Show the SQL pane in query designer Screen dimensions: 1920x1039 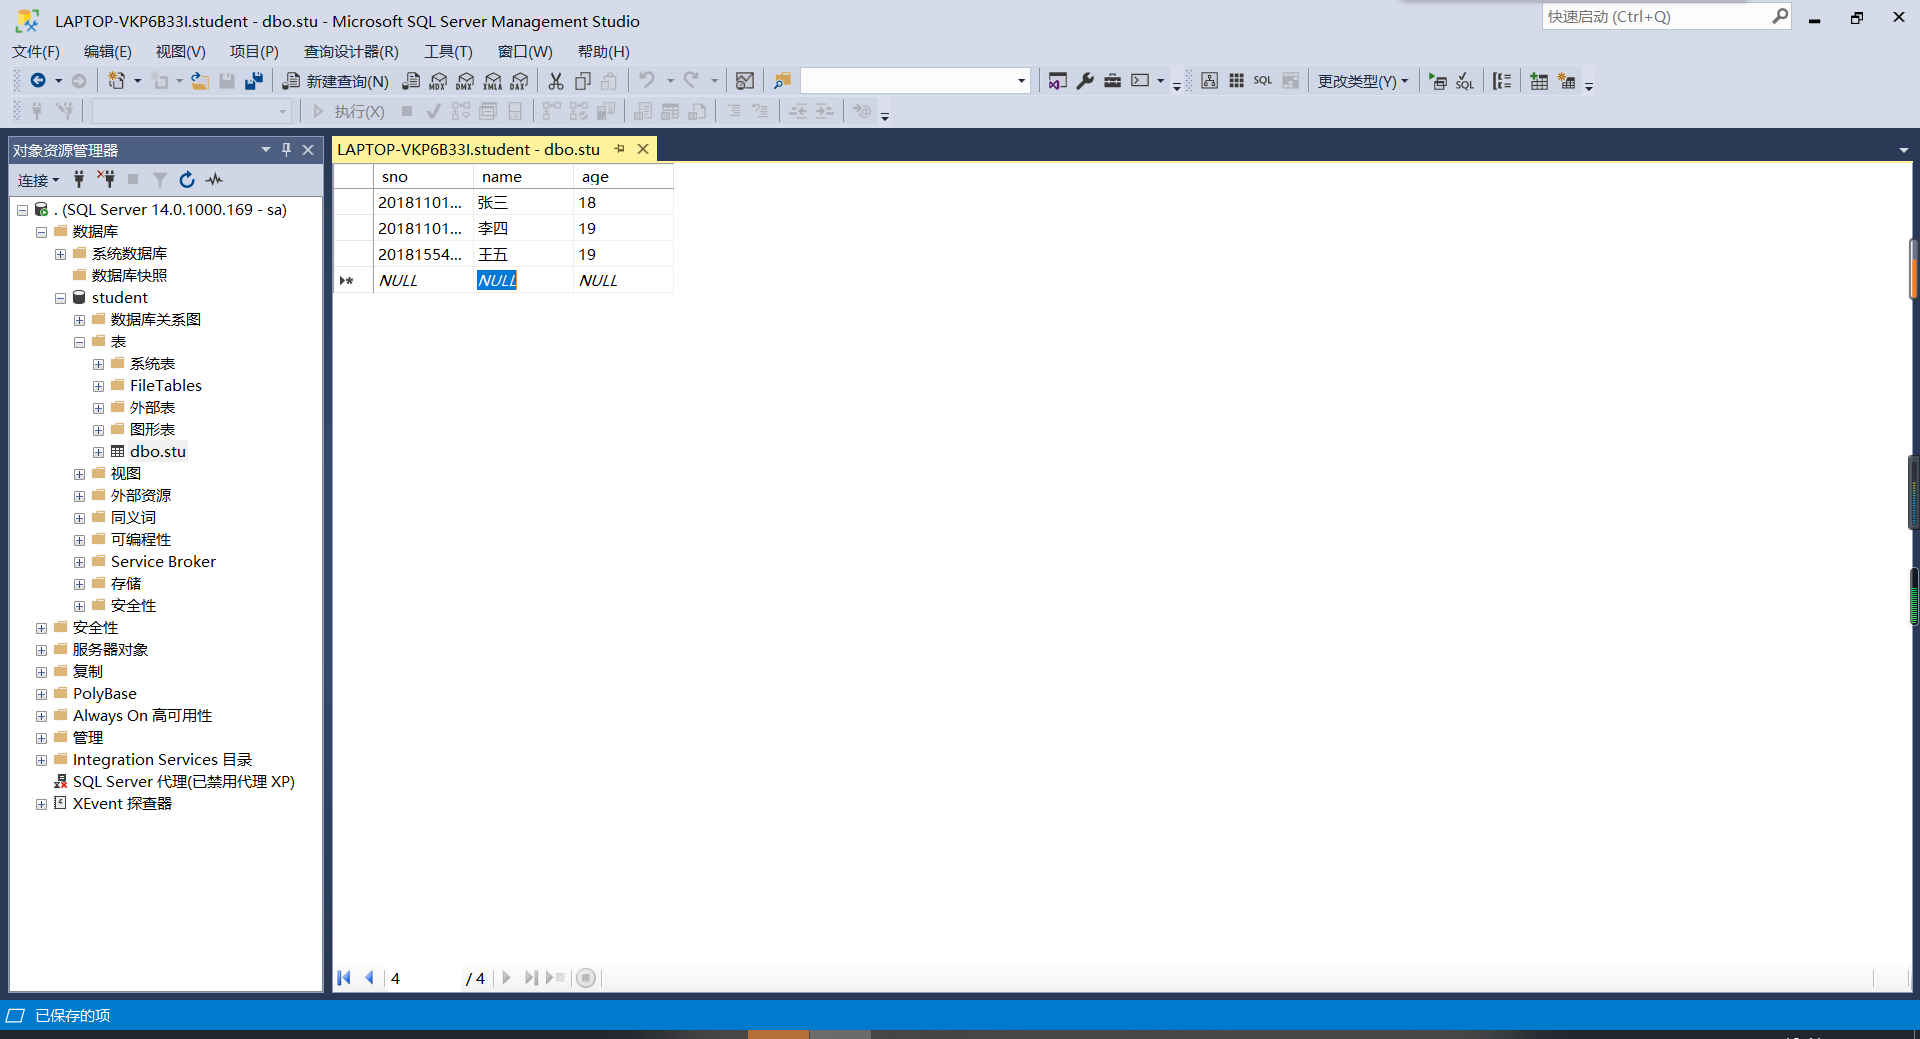1263,81
